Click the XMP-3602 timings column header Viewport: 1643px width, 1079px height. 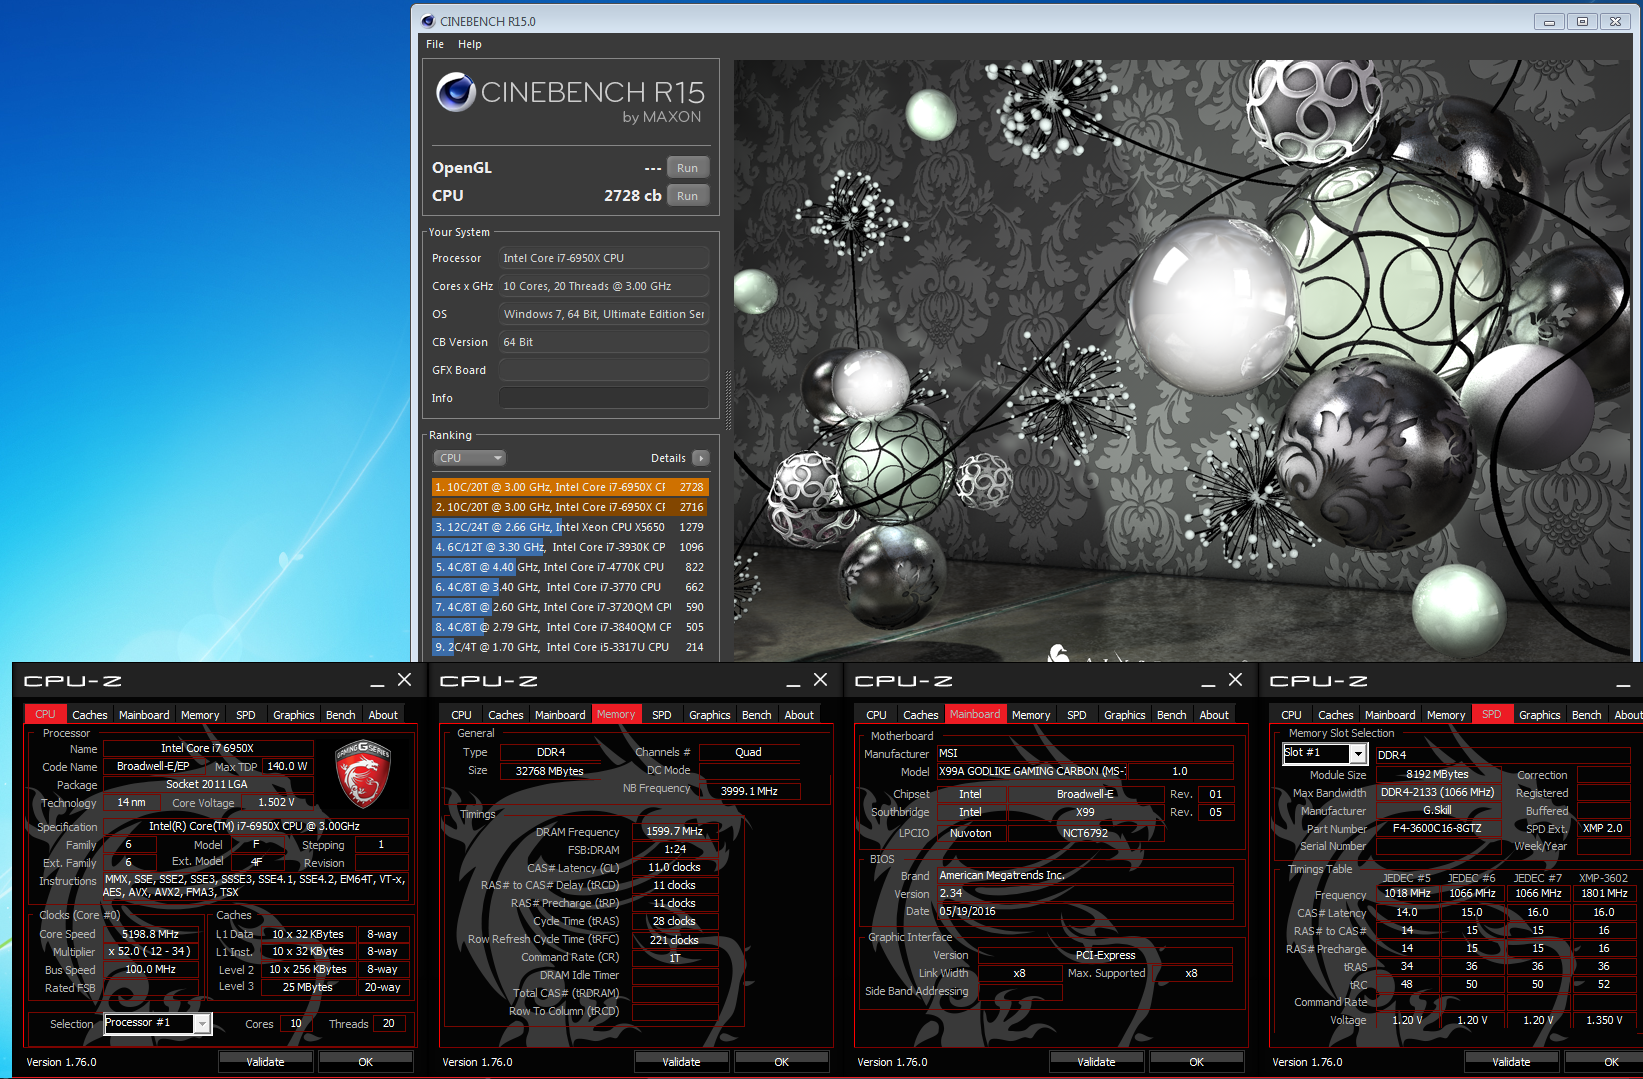click(1603, 878)
